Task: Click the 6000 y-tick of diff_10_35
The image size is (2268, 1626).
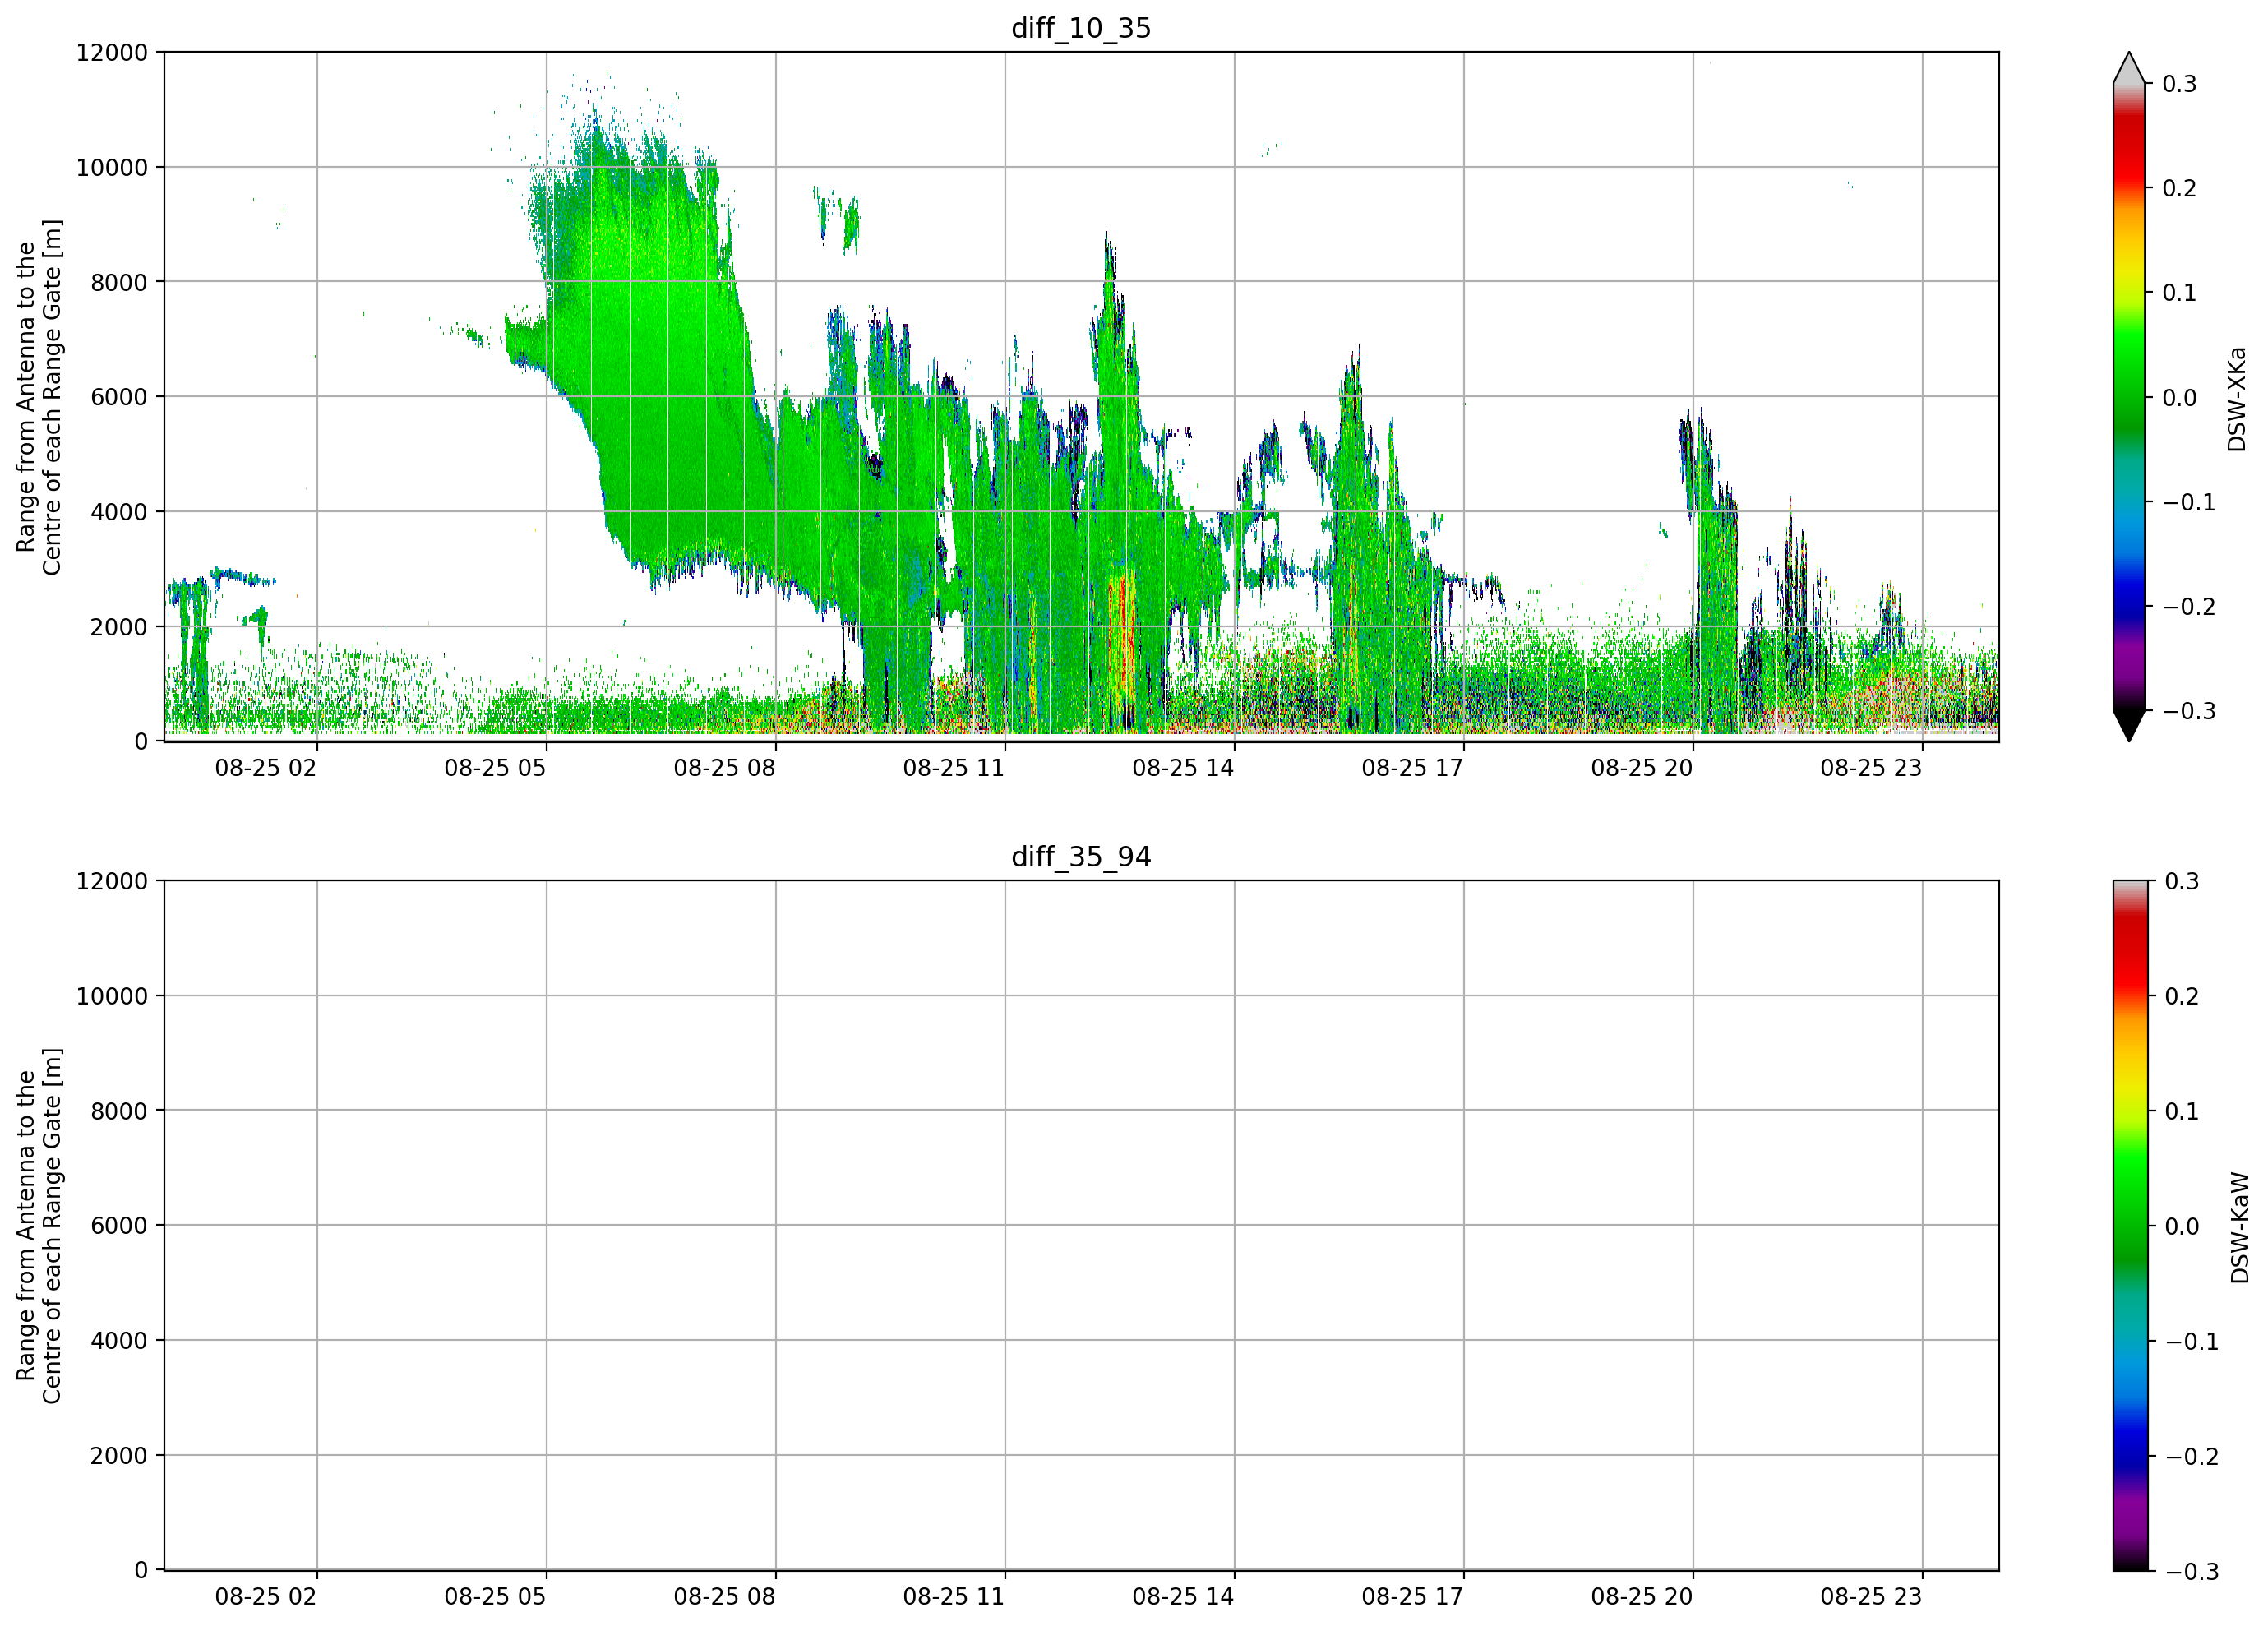Action: 119,397
